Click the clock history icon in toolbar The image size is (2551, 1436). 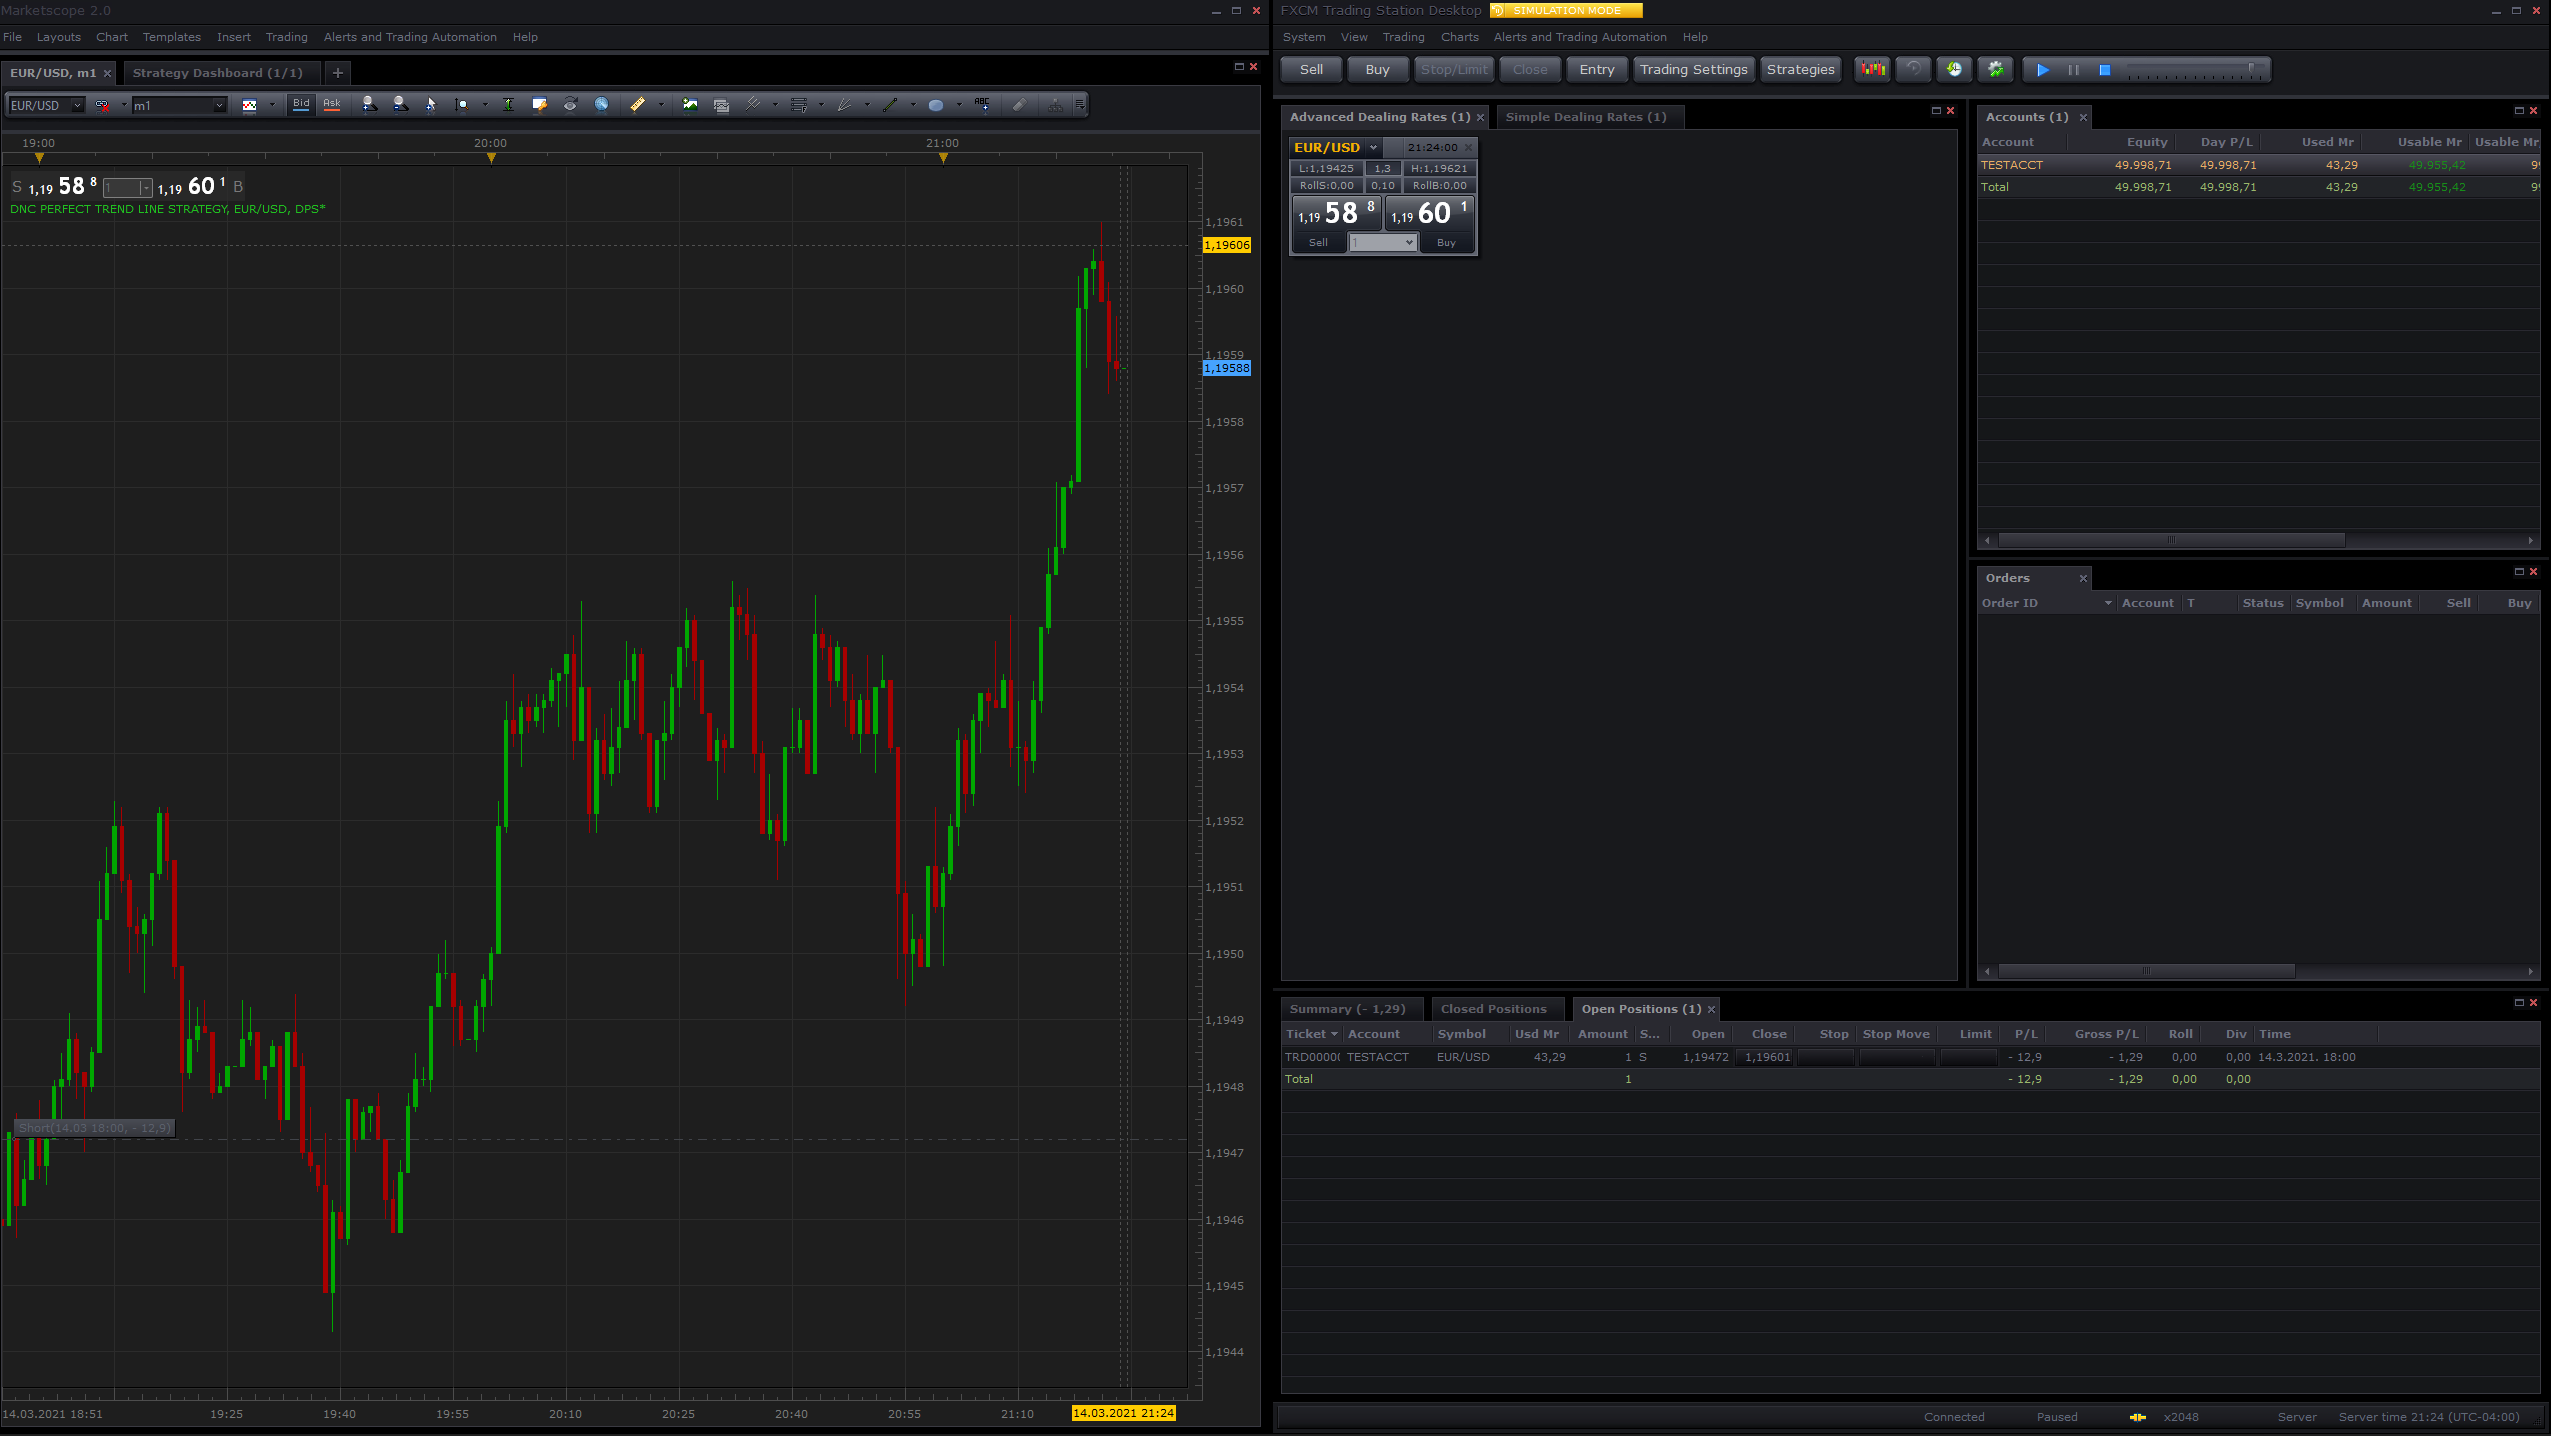(x=1954, y=69)
